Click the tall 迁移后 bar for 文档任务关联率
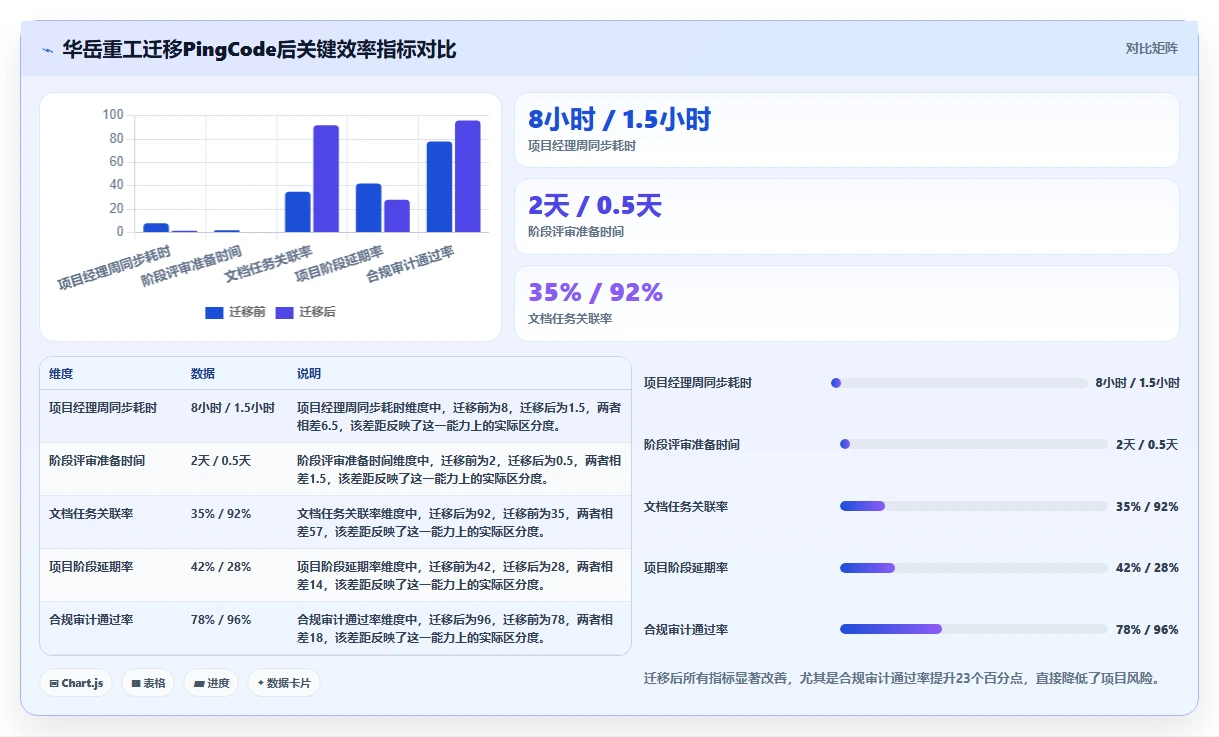 [x=326, y=179]
